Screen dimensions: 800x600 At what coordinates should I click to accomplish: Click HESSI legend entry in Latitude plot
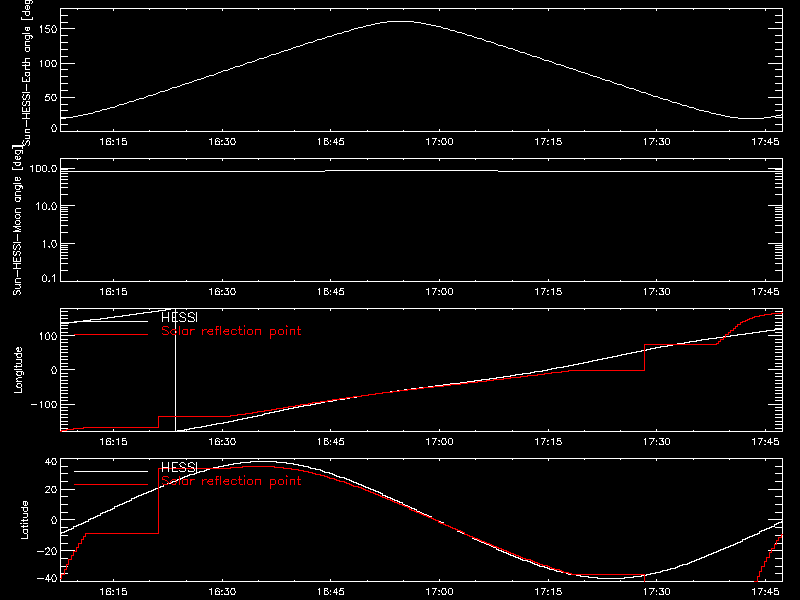[179, 467]
